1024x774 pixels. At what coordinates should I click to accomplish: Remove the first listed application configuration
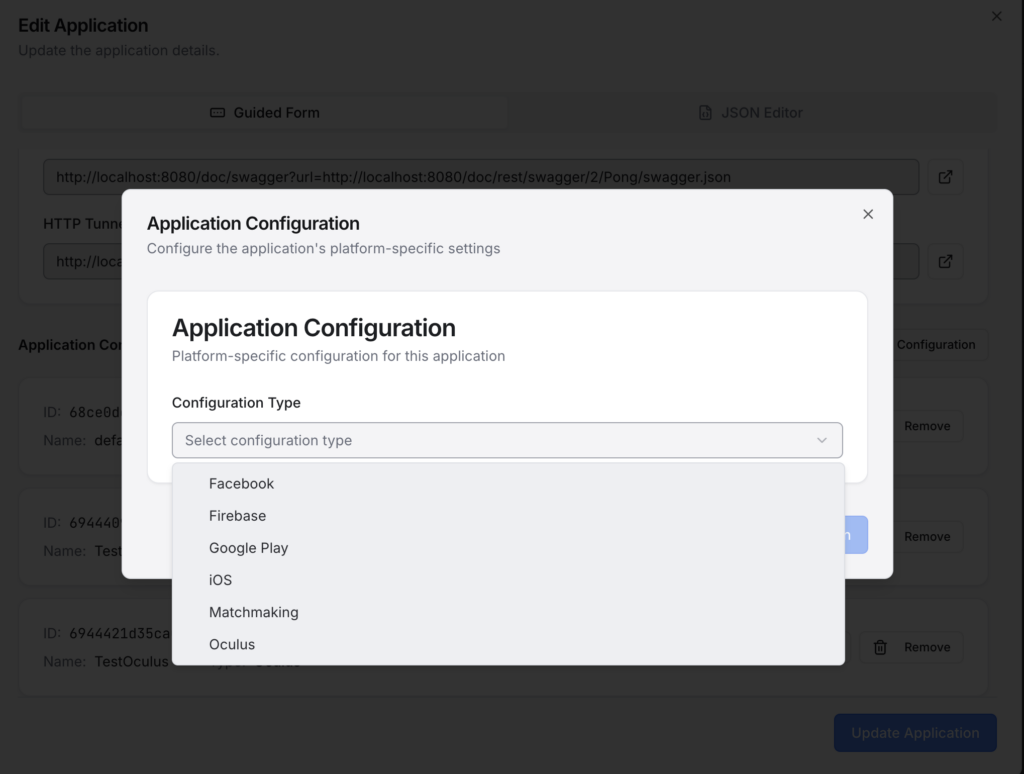pos(926,426)
